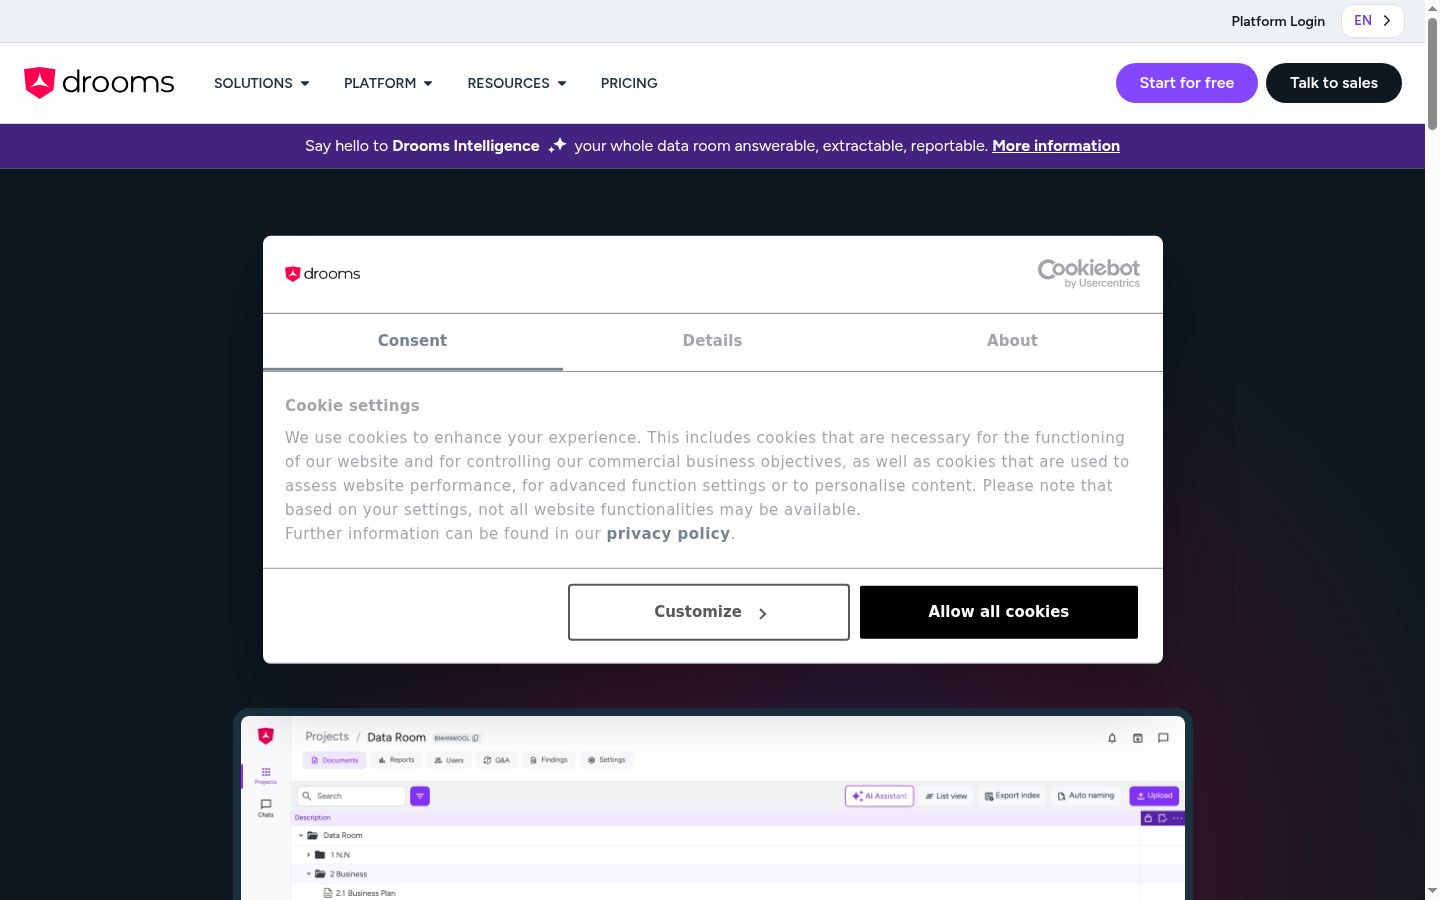Image resolution: width=1440 pixels, height=900 pixels.
Task: Click the three-dots icon in the Description row
Action: 1177,818
